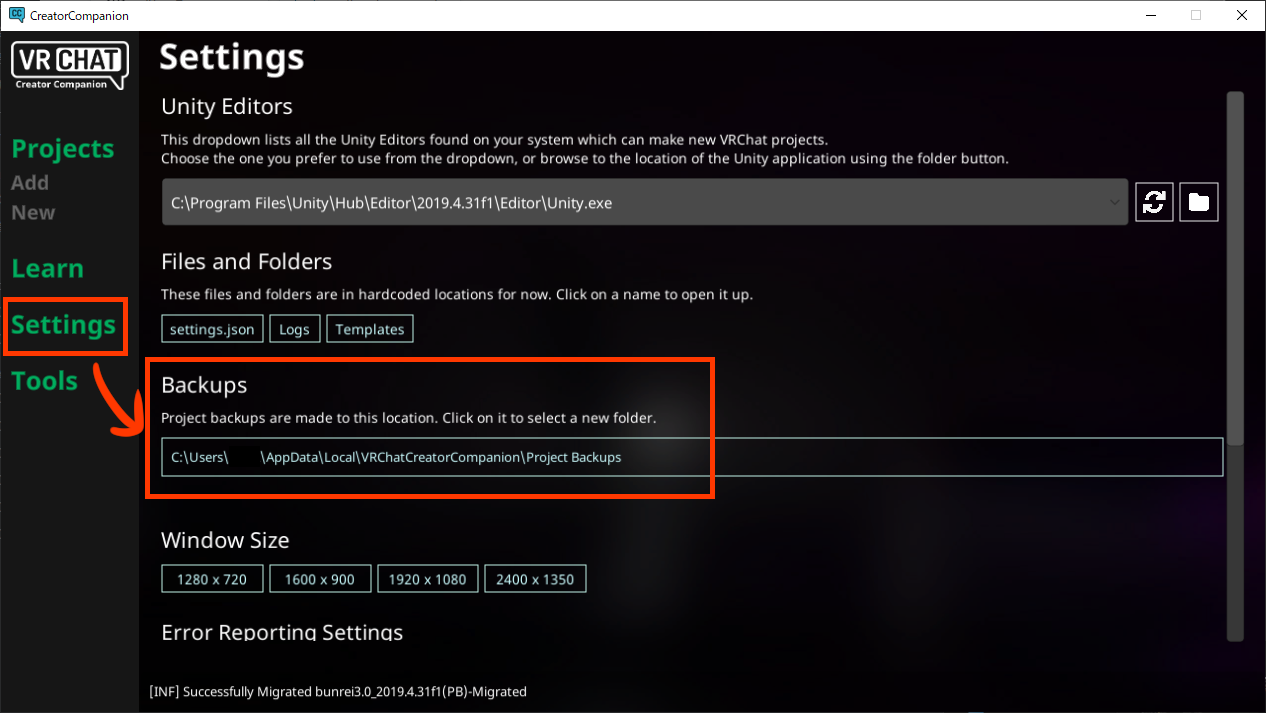The height and width of the screenshot is (713, 1266).
Task: Open the Logs folder
Action: [x=294, y=329]
